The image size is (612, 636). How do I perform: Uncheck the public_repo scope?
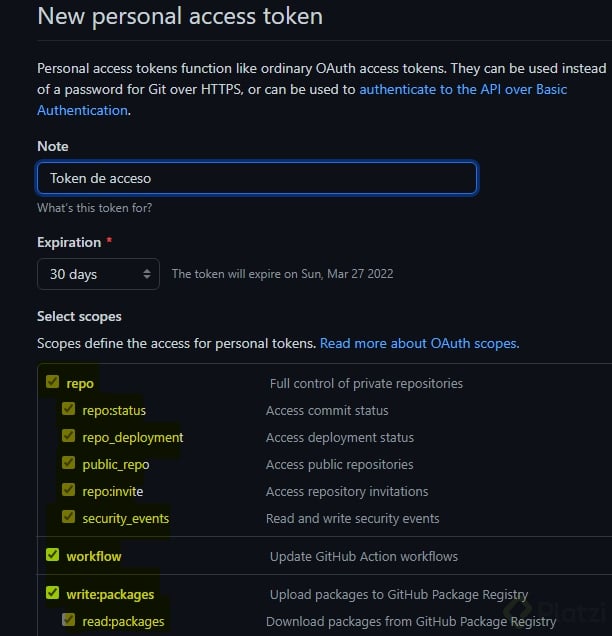pos(68,463)
